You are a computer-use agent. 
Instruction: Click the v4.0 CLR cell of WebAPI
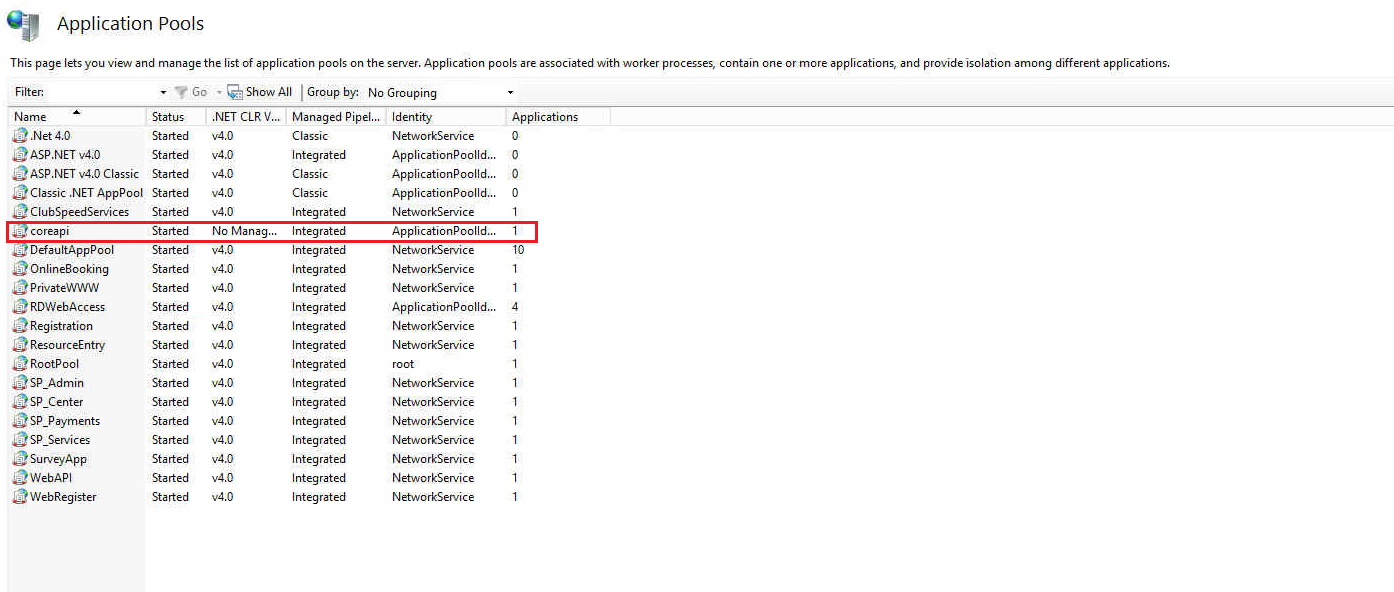click(222, 478)
